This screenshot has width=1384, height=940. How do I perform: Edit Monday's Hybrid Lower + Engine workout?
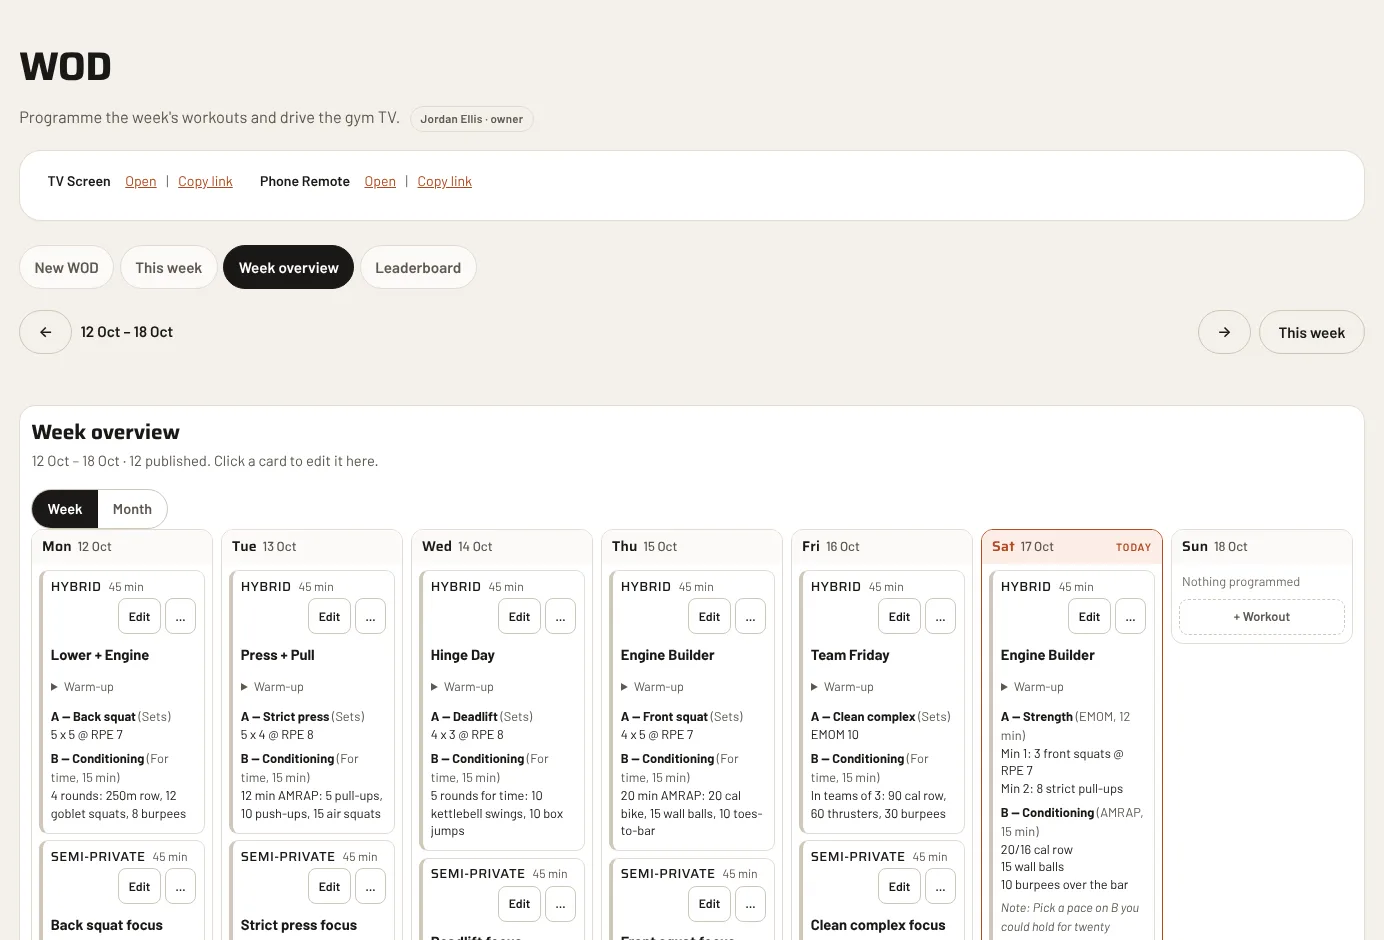(x=140, y=617)
